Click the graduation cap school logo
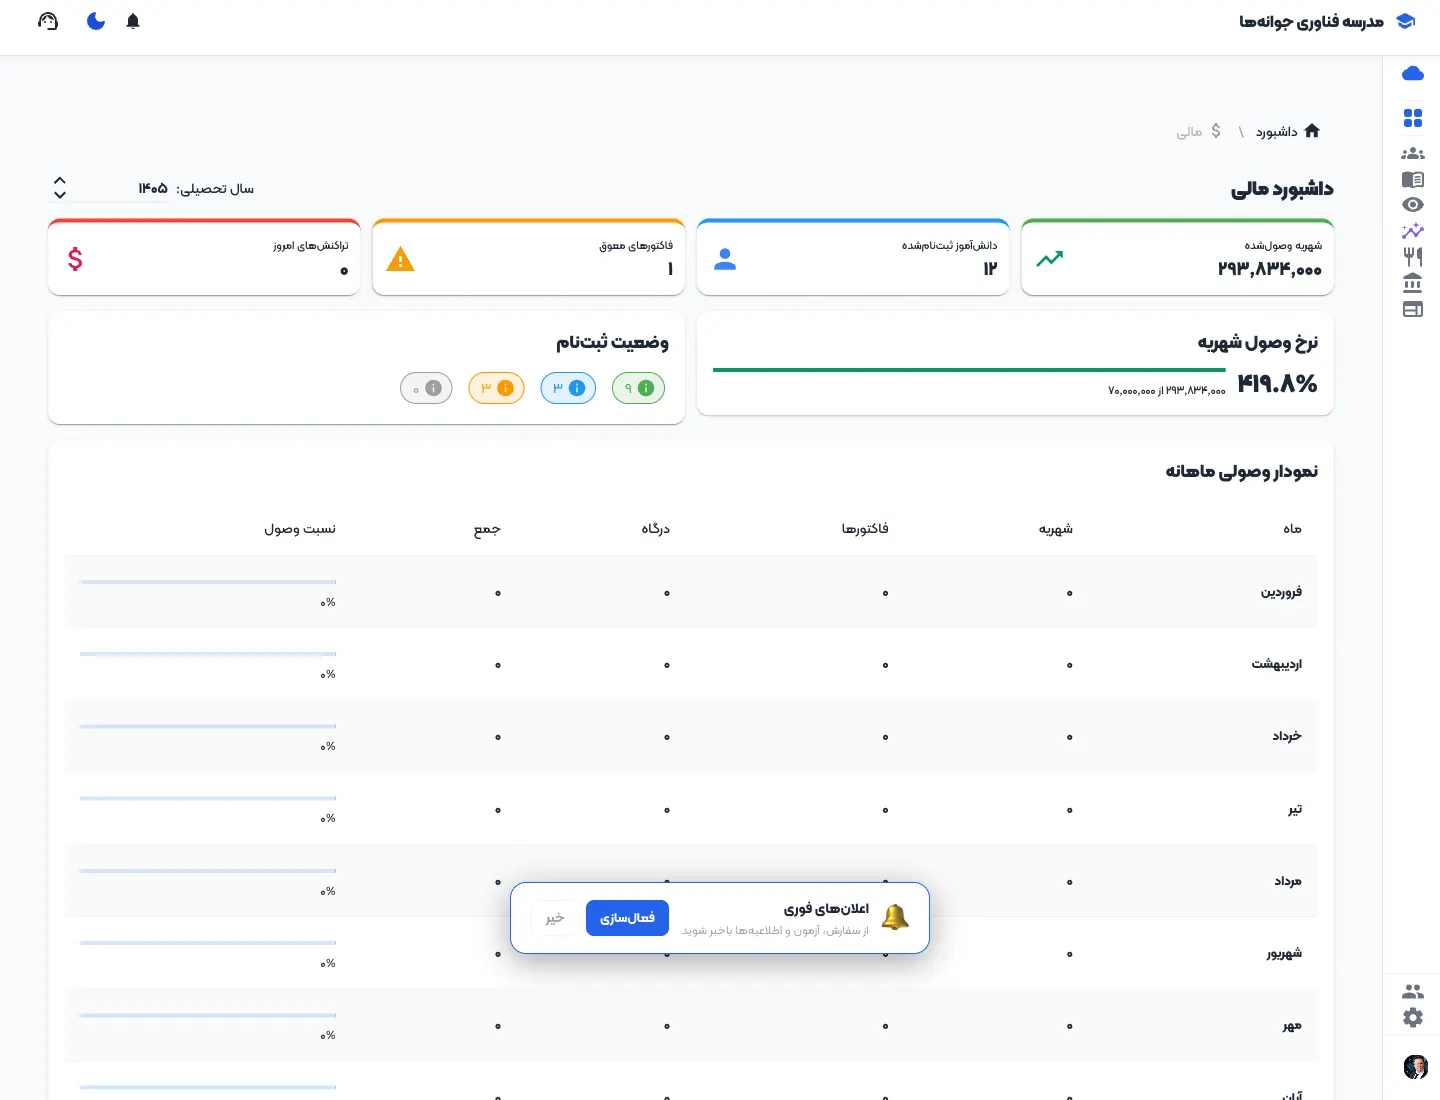Viewport: 1440px width, 1100px height. [x=1405, y=21]
